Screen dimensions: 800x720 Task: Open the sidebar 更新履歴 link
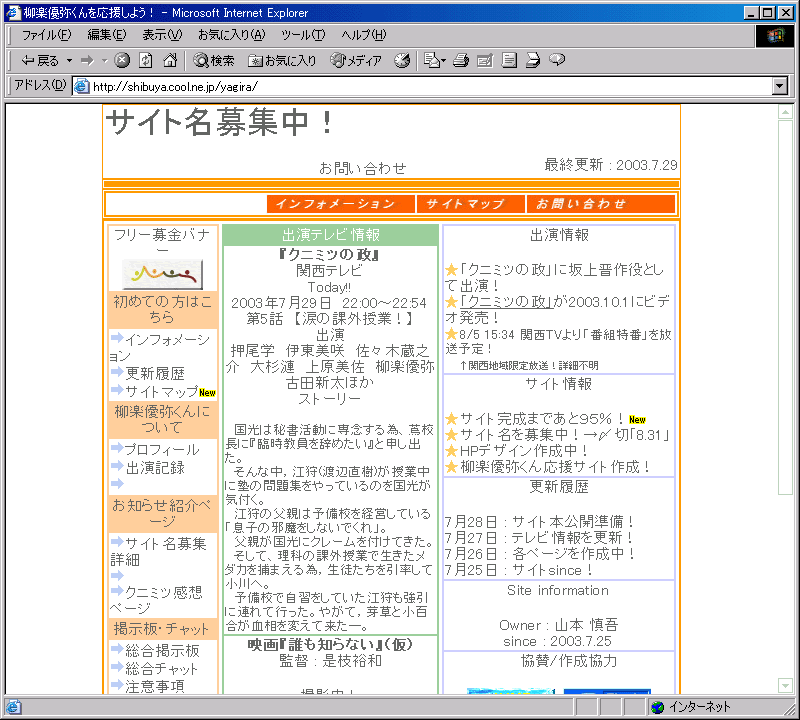155,373
